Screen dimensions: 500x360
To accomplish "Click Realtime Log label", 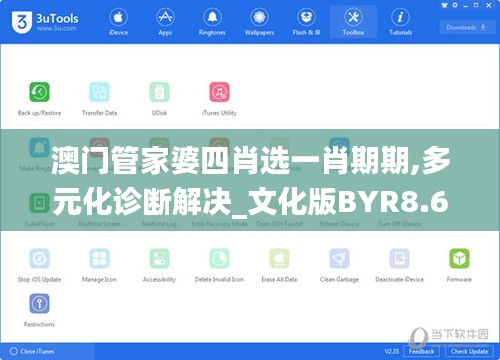I will (159, 224).
